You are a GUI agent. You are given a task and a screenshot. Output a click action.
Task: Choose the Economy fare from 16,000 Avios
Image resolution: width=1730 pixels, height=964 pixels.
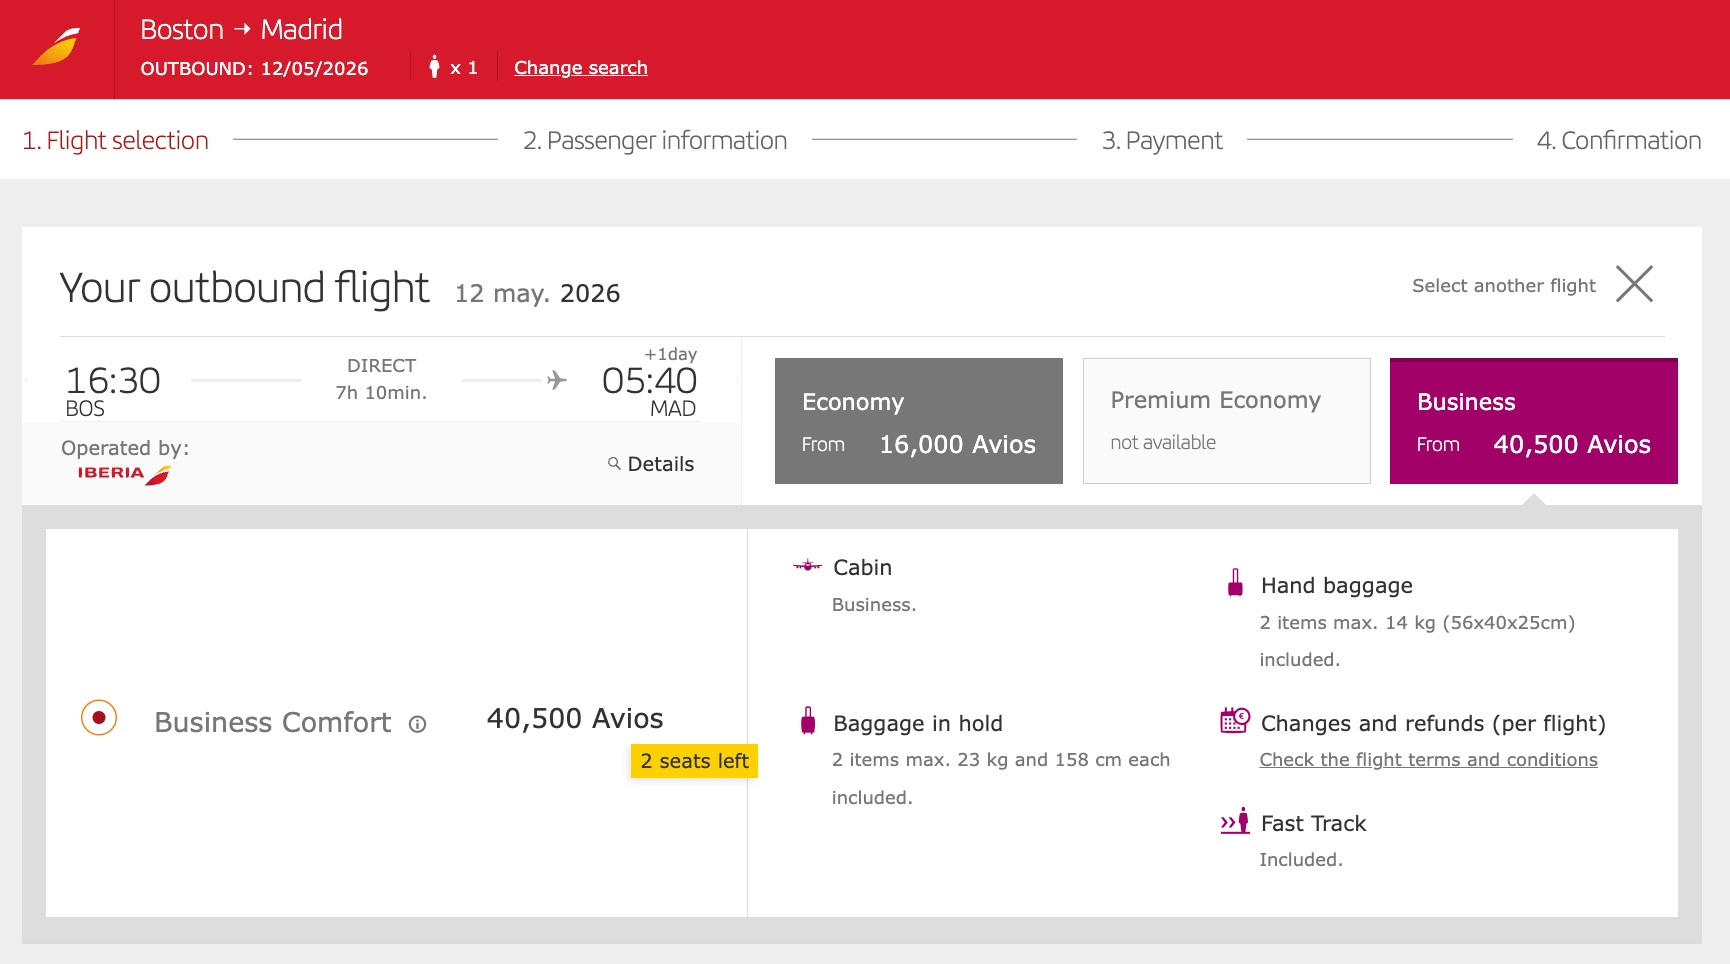coord(918,421)
